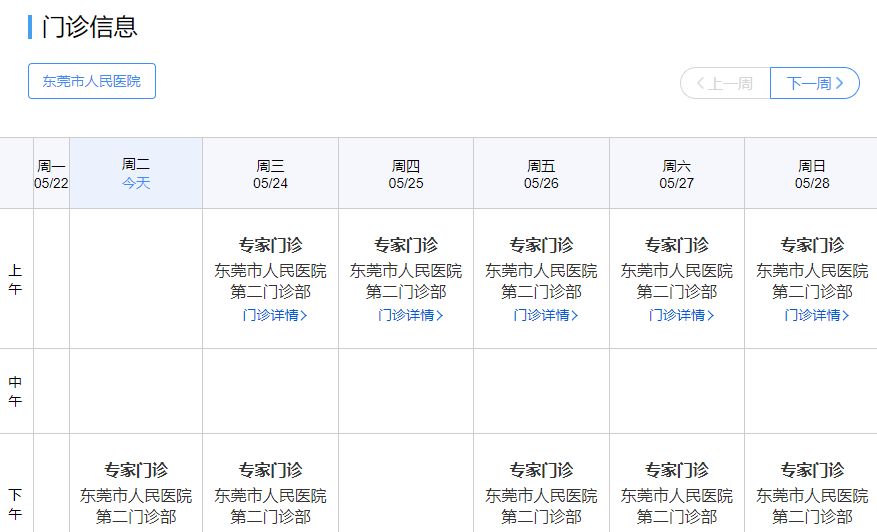This screenshot has height=532, width=877.
Task: Click Wednesday afternoon 专家门诊 slot
Action: point(270,470)
